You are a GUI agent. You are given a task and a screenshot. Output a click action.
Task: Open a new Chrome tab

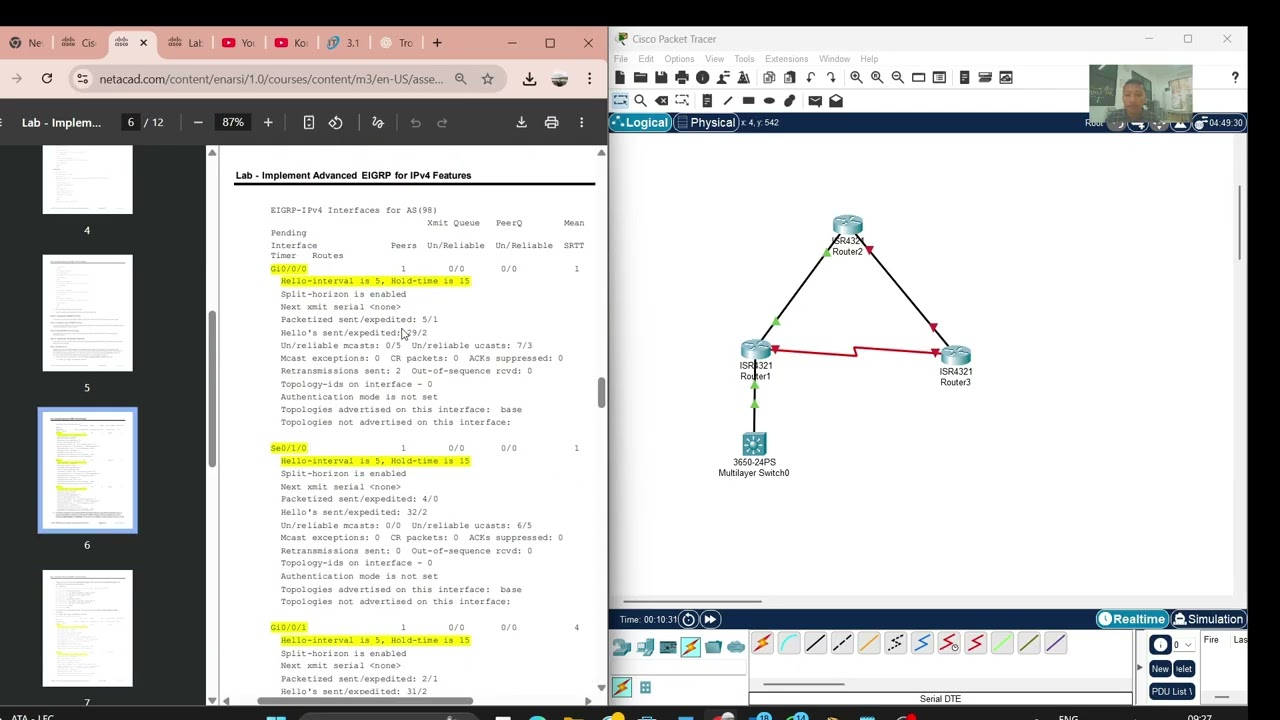(x=437, y=43)
